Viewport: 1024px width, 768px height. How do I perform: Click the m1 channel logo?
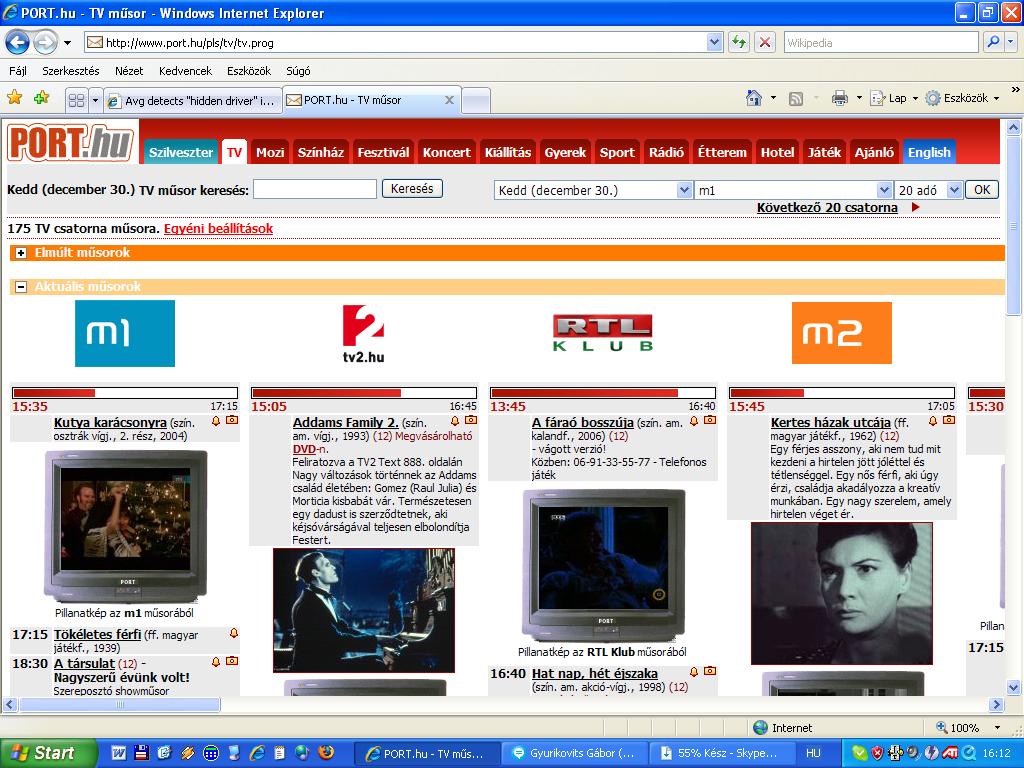coord(125,333)
